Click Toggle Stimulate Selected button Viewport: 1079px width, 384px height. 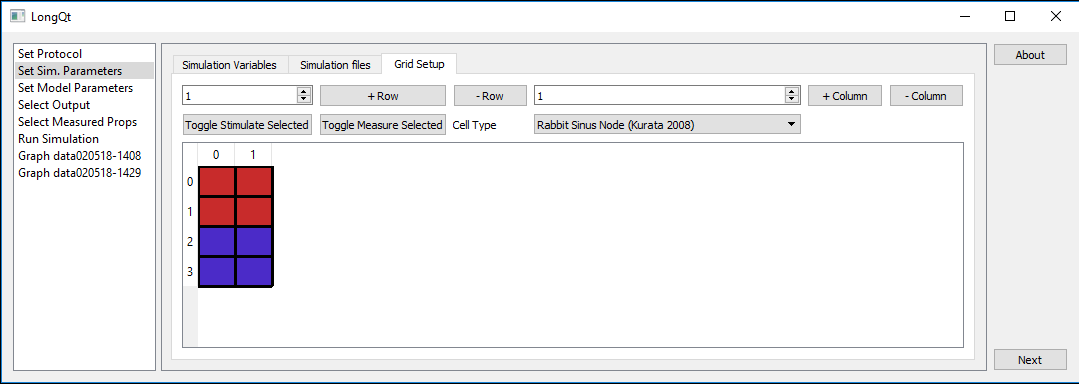pyautogui.click(x=247, y=125)
